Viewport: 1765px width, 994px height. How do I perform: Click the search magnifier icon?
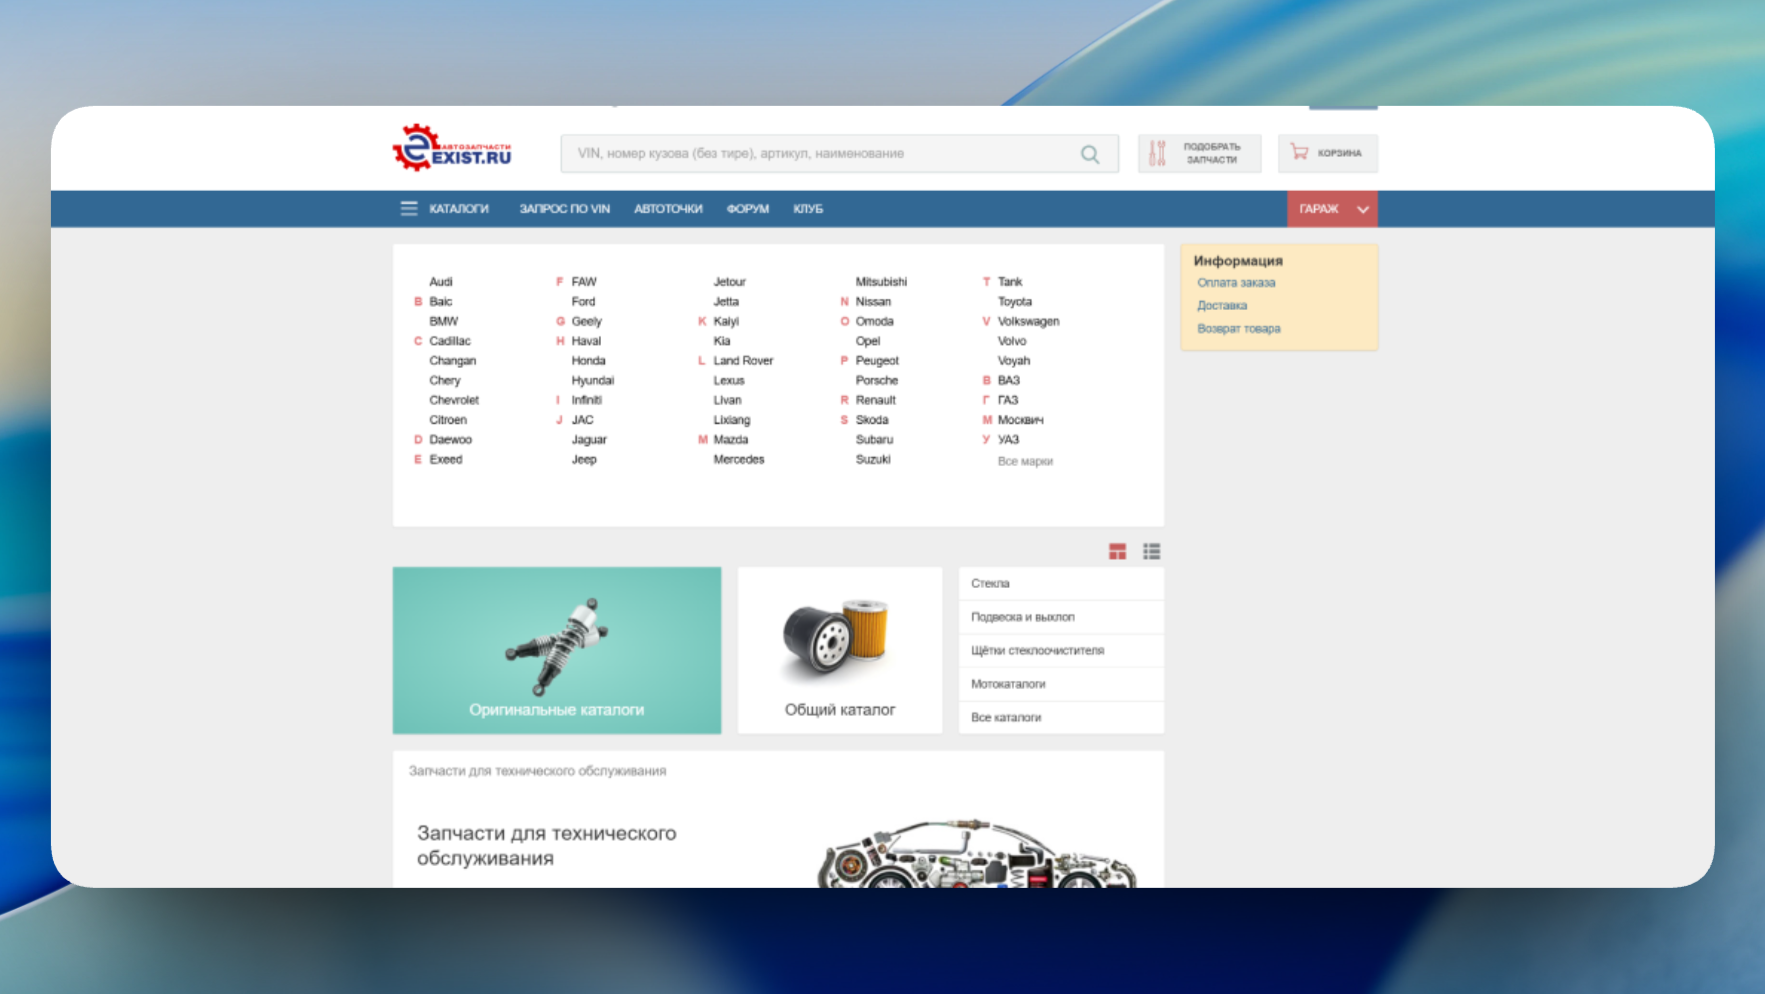click(1090, 154)
